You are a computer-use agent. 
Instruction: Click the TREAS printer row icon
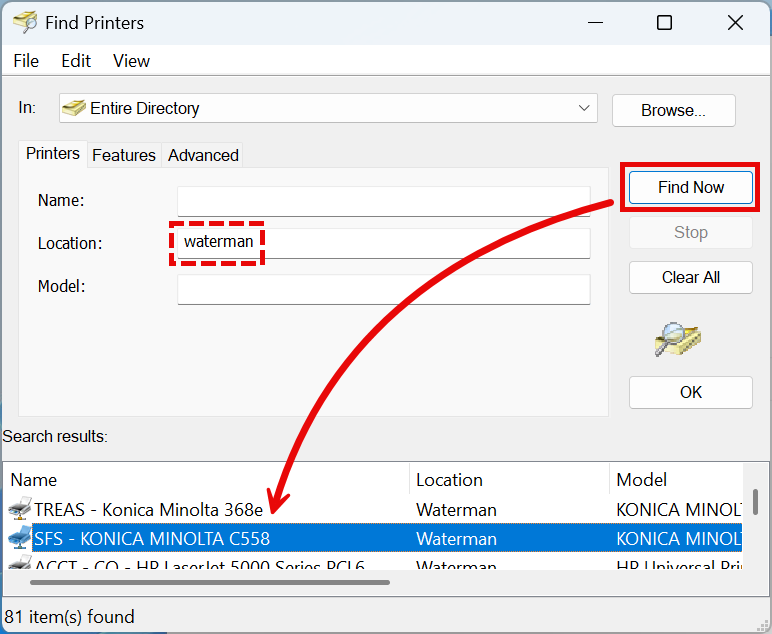(x=20, y=510)
